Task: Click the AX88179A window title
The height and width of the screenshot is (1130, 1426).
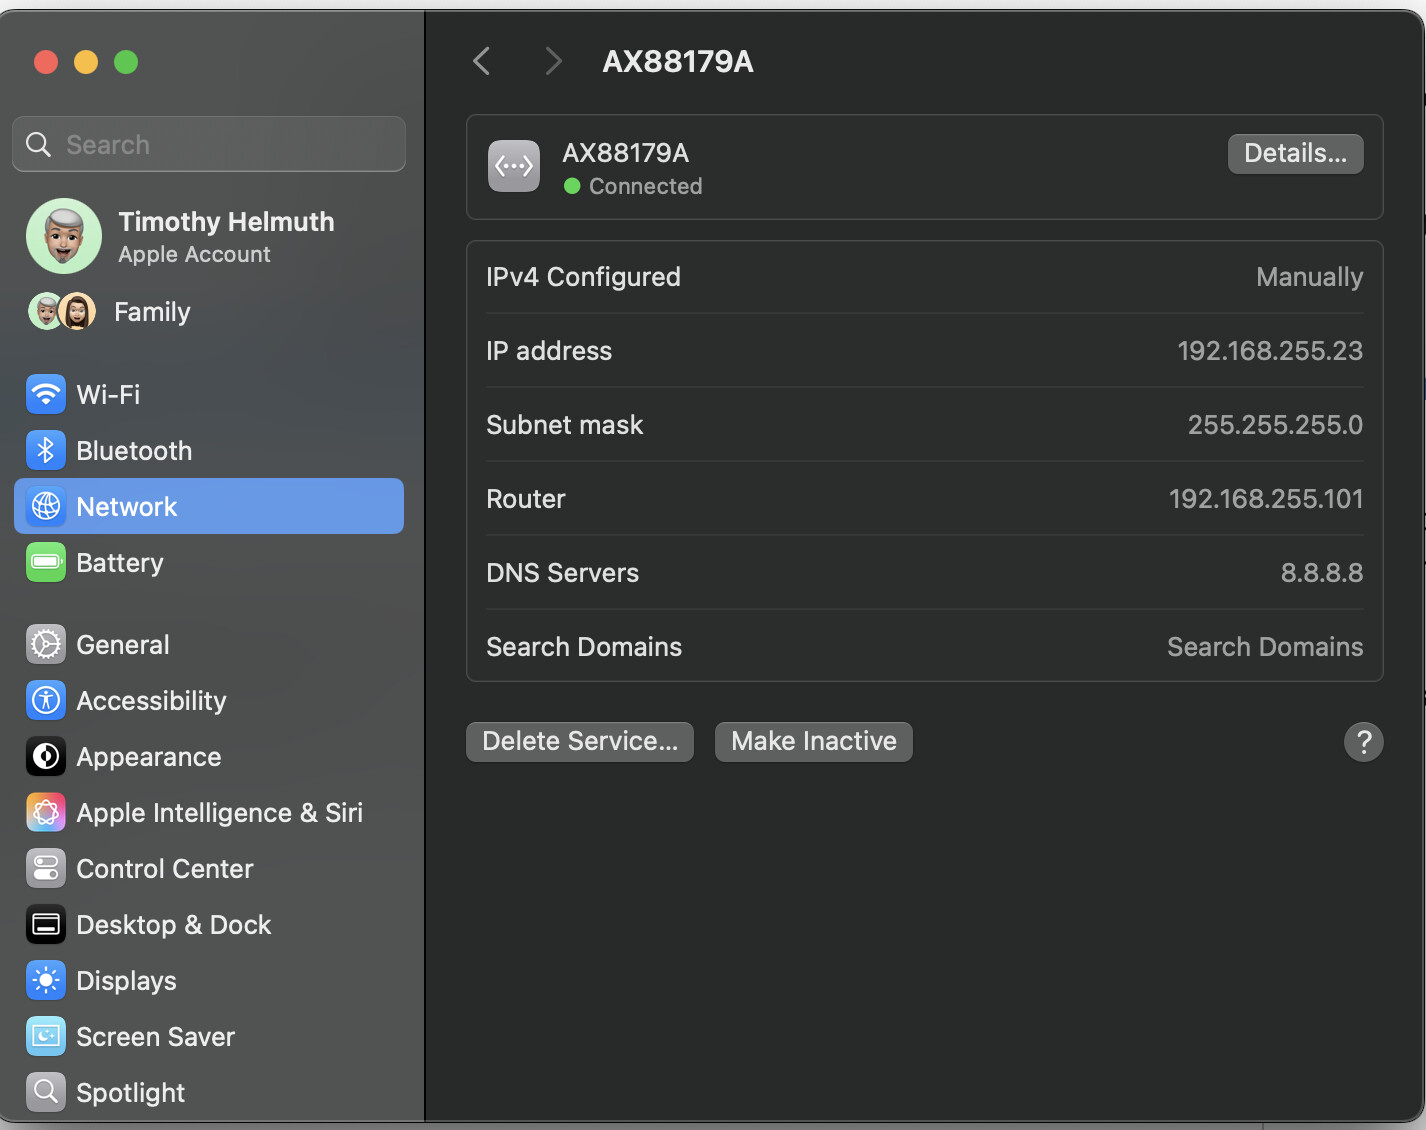Action: tap(678, 61)
